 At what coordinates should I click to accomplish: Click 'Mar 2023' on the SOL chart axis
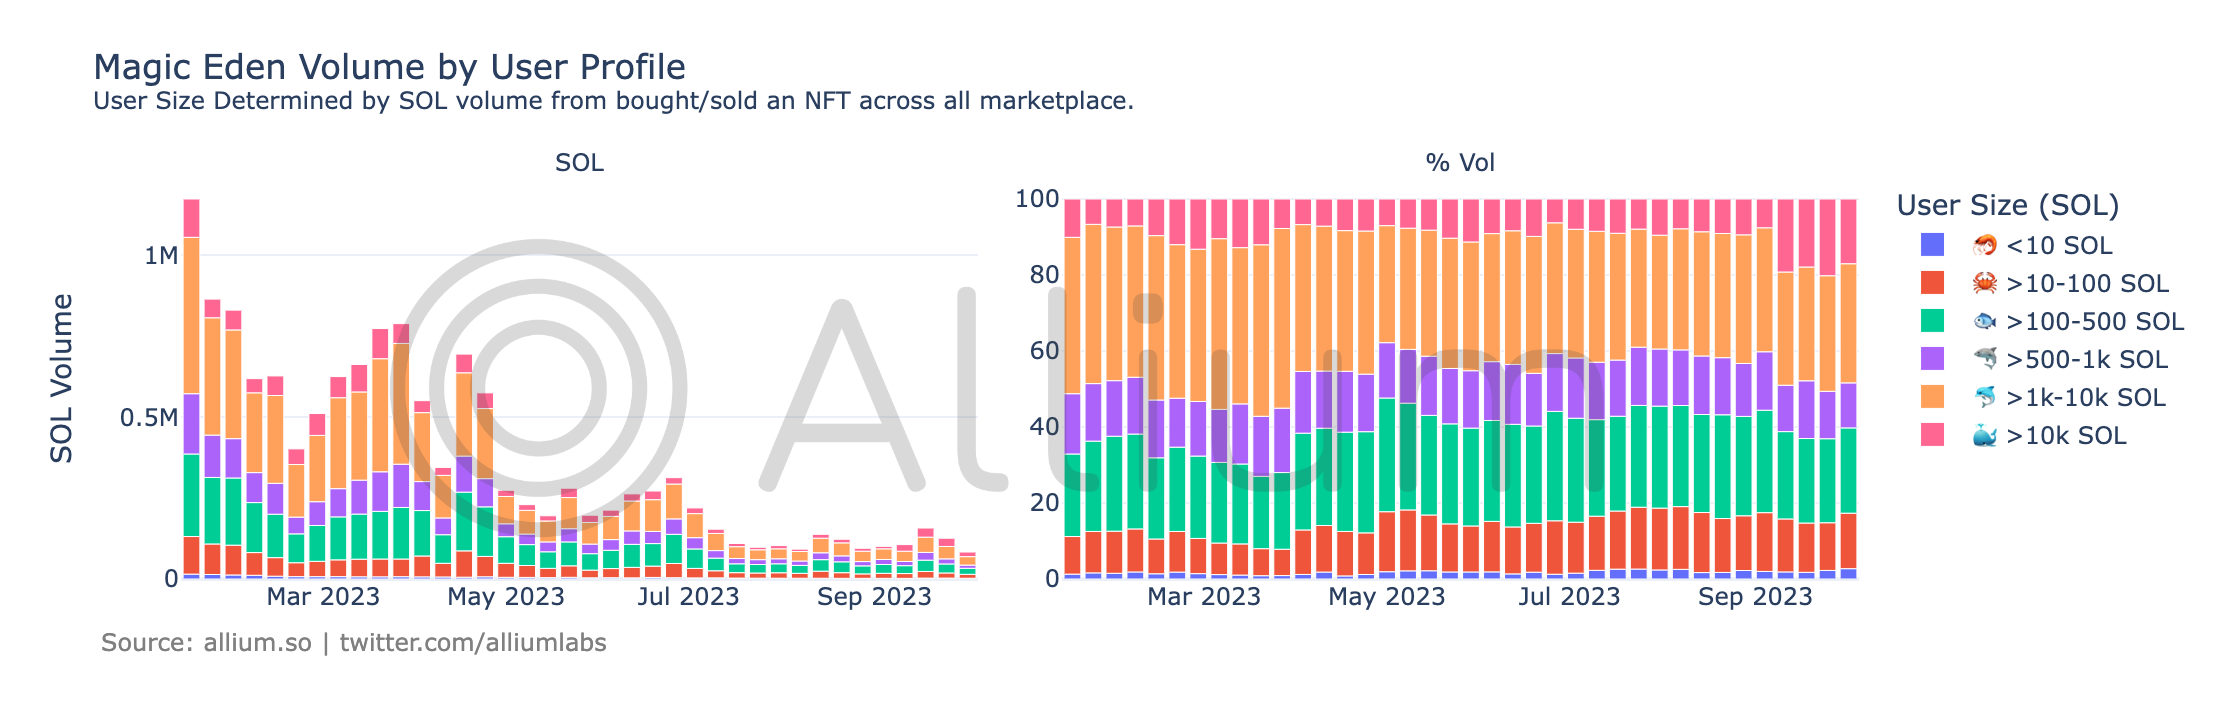tap(323, 597)
